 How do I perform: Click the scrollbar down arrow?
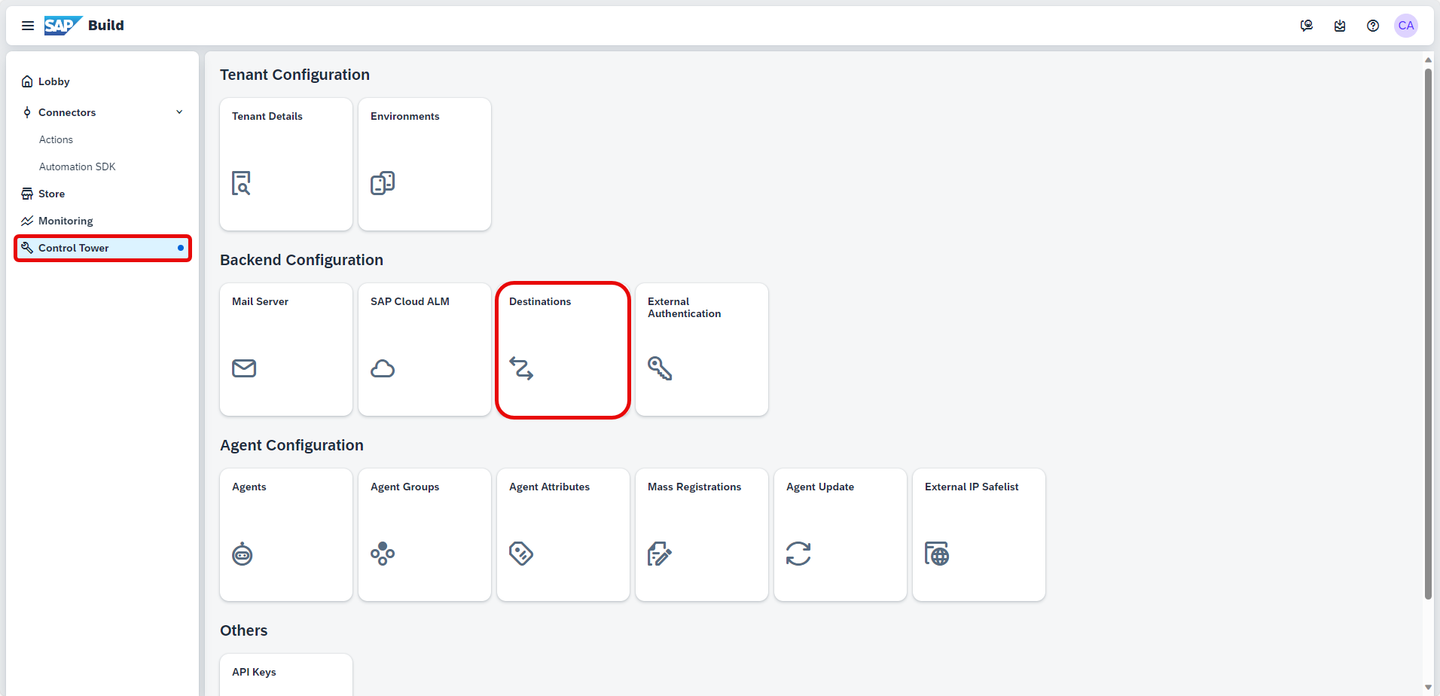1428,688
